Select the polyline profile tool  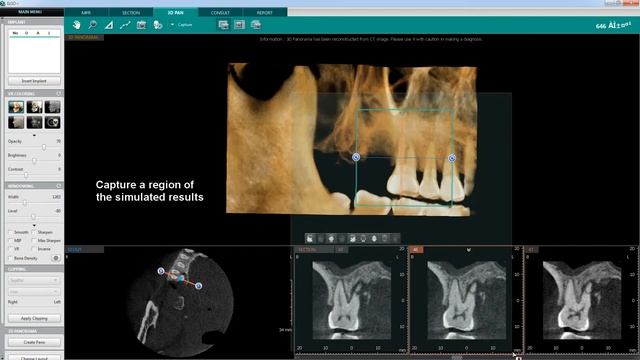point(125,25)
